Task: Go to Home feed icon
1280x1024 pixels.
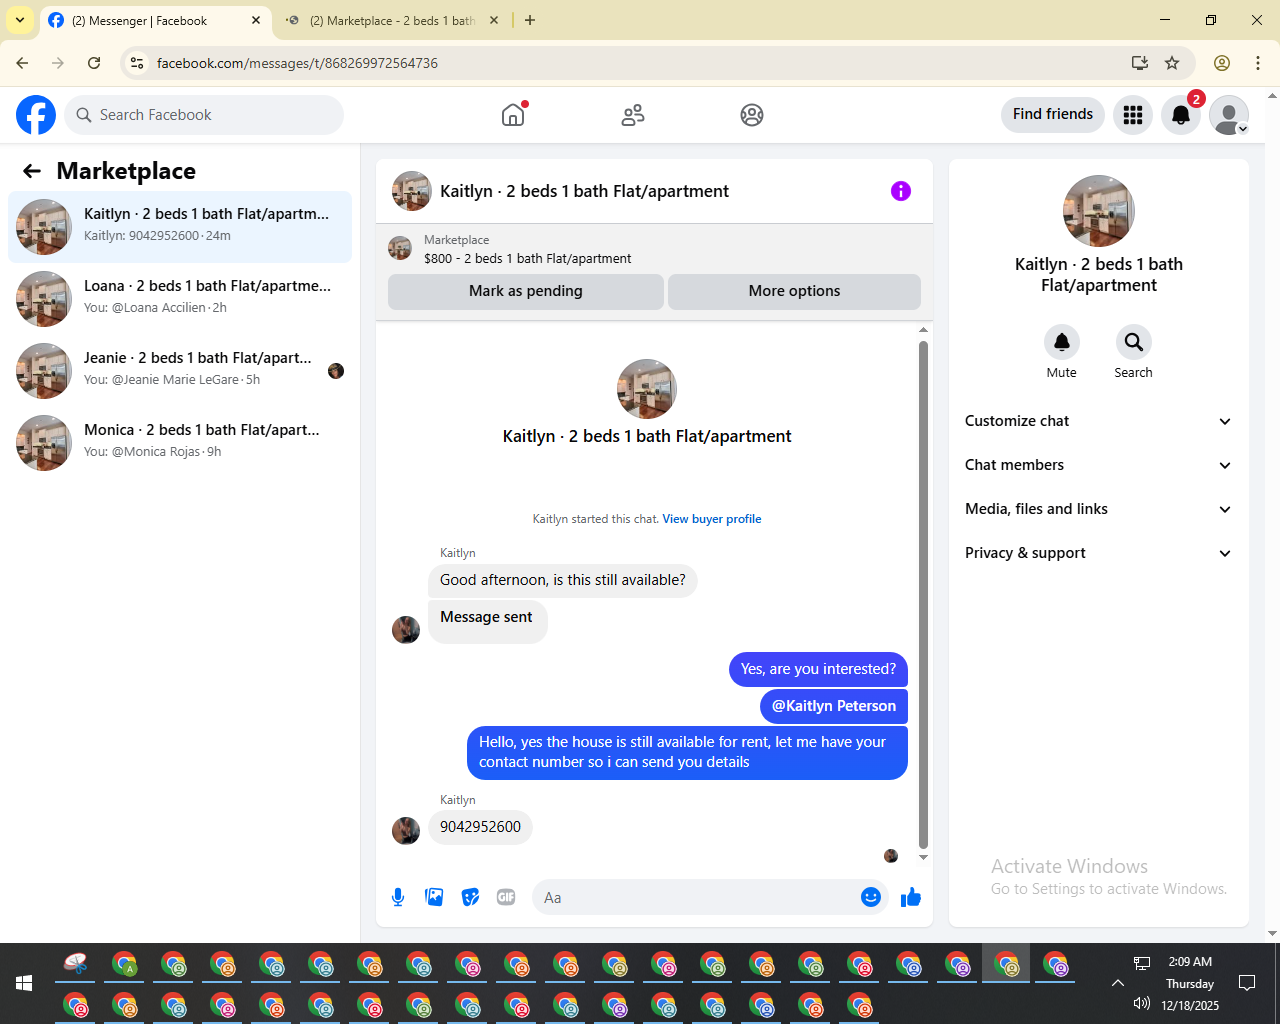Action: pyautogui.click(x=513, y=115)
